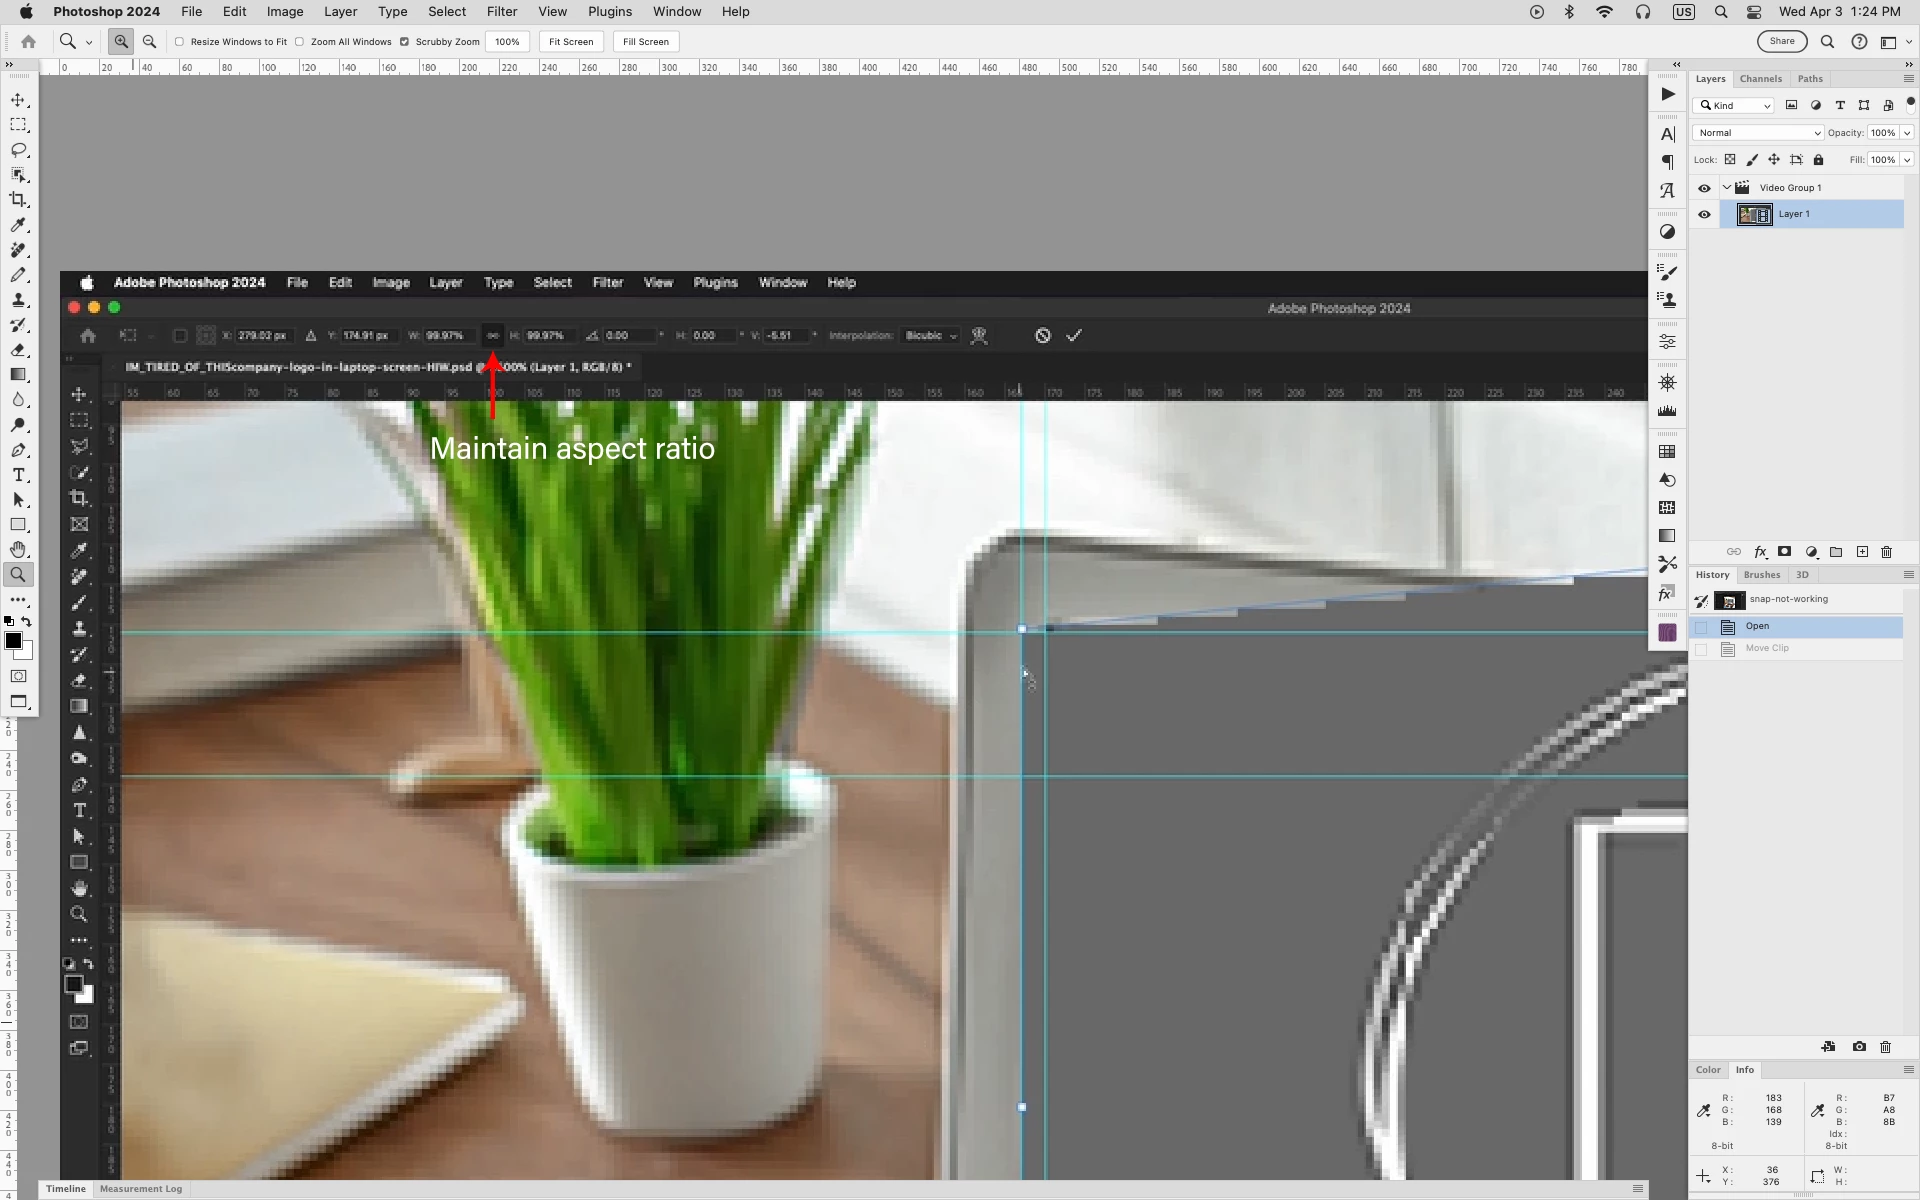
Task: Disable the Scrubby Zoom checkbox
Action: coord(404,42)
